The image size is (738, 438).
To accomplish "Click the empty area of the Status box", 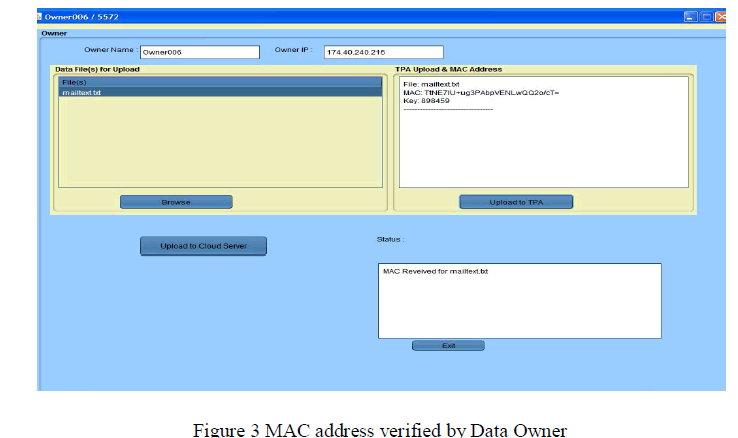I will coord(518,310).
